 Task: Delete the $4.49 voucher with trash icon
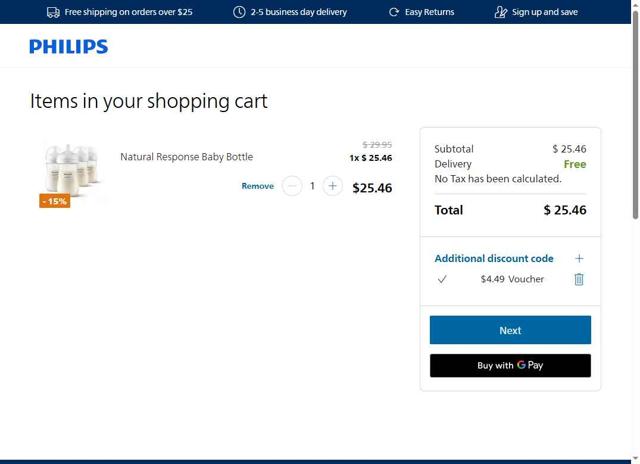[578, 279]
